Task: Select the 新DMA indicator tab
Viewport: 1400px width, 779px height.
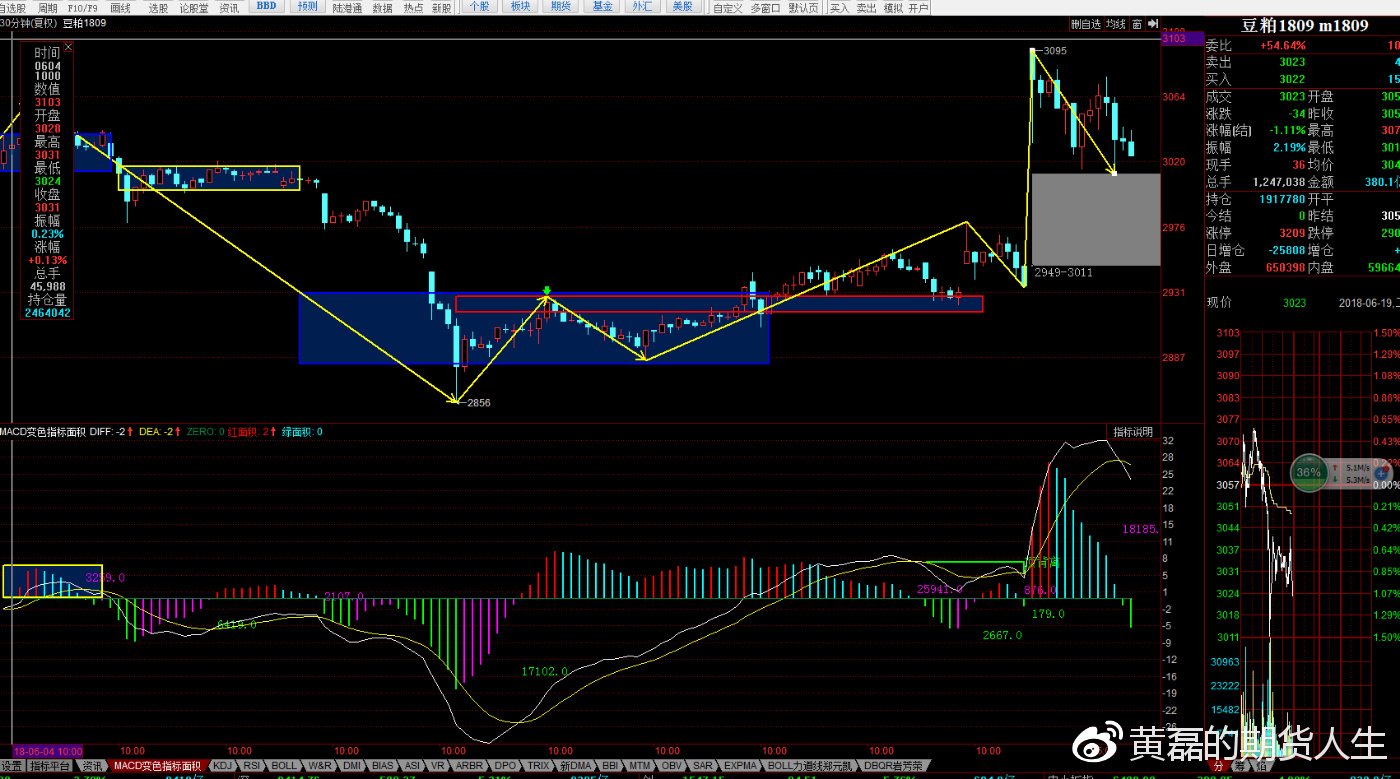Action: [x=575, y=765]
